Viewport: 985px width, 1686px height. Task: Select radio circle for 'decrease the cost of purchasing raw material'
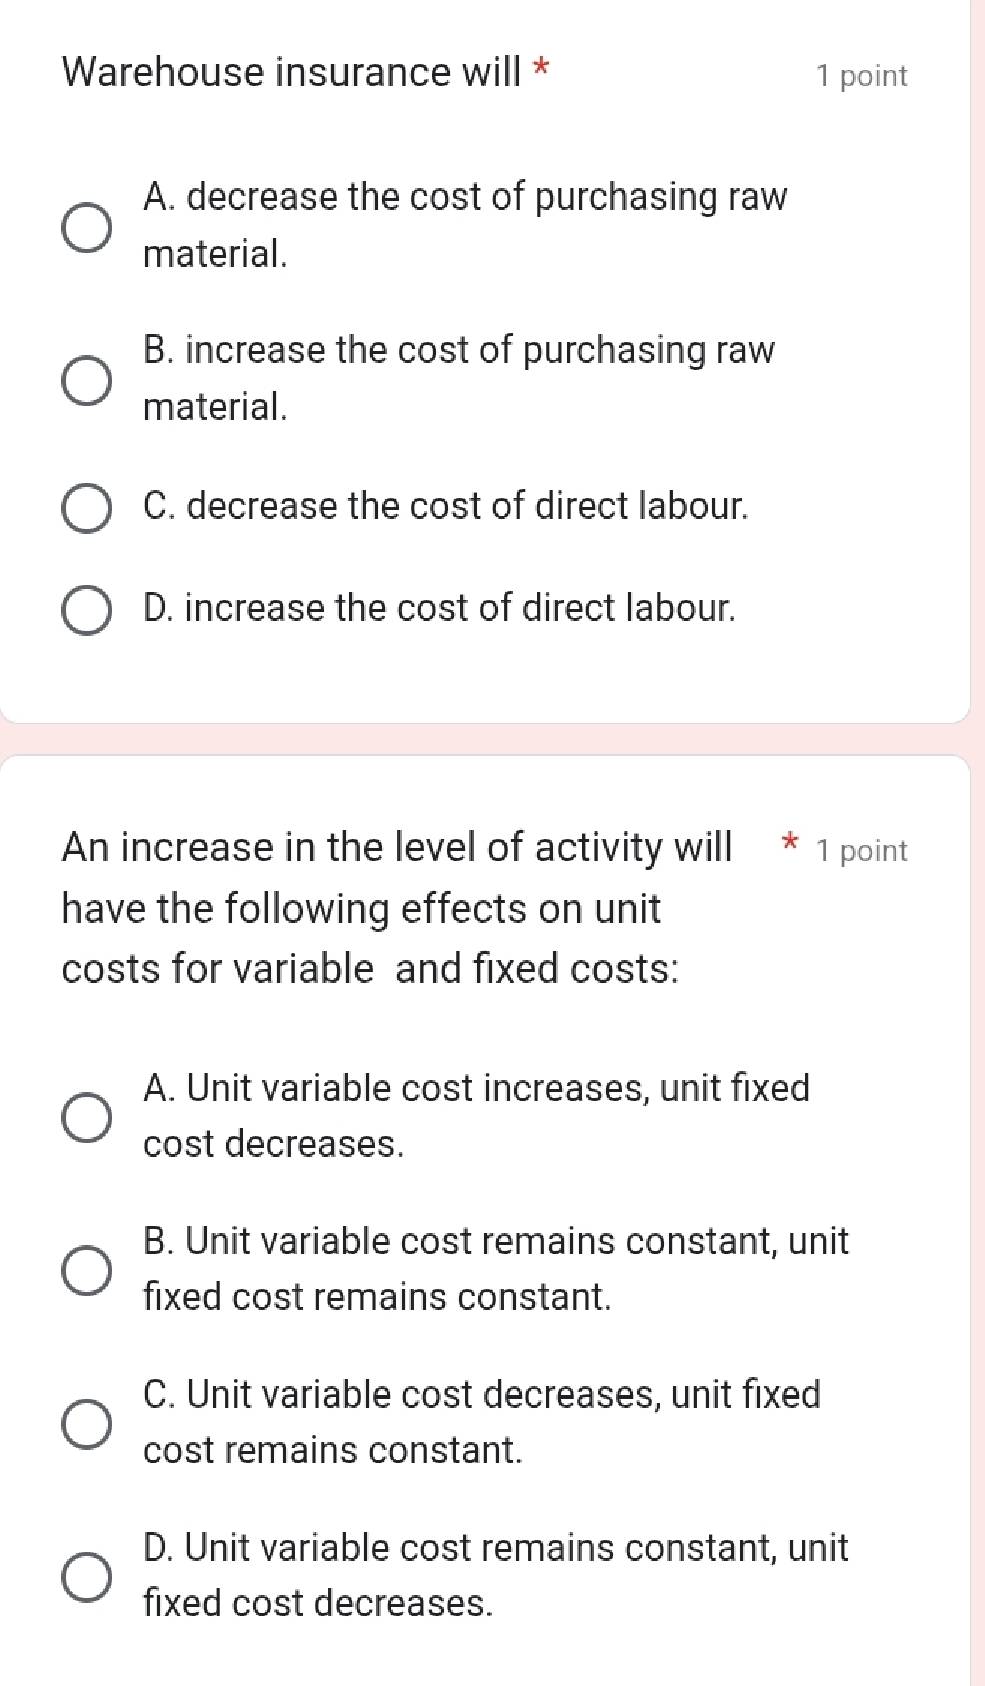(87, 228)
